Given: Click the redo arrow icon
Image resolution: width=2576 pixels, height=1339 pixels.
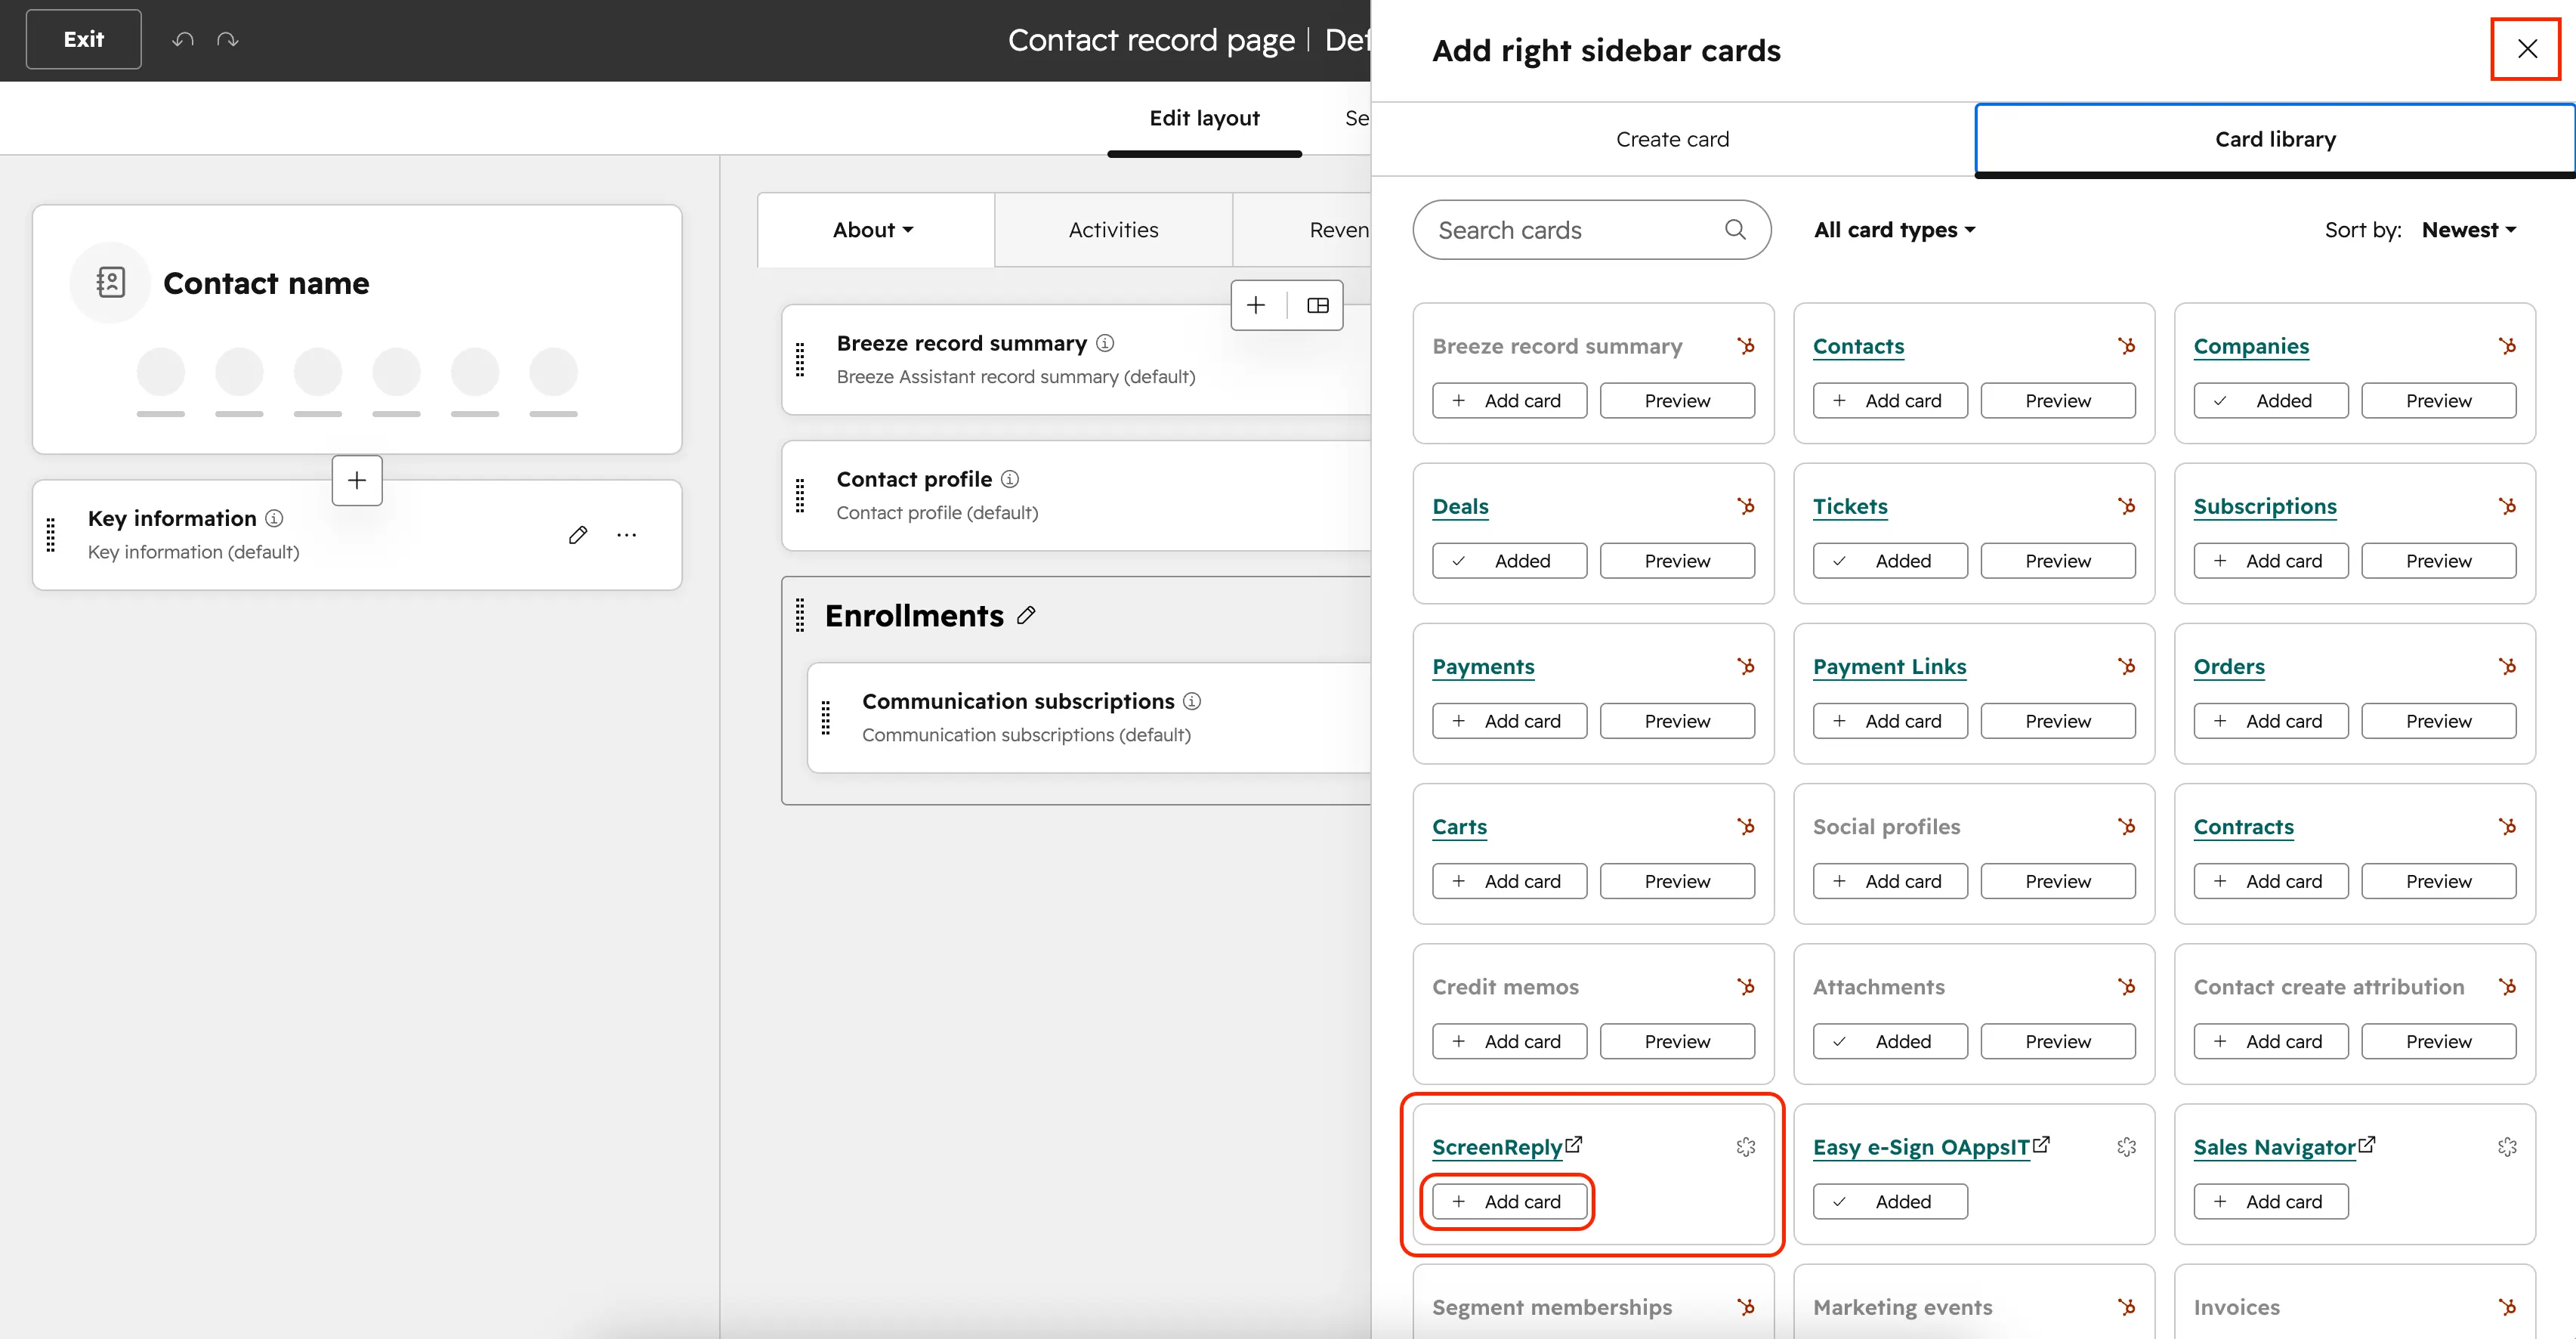Looking at the screenshot, I should (228, 40).
